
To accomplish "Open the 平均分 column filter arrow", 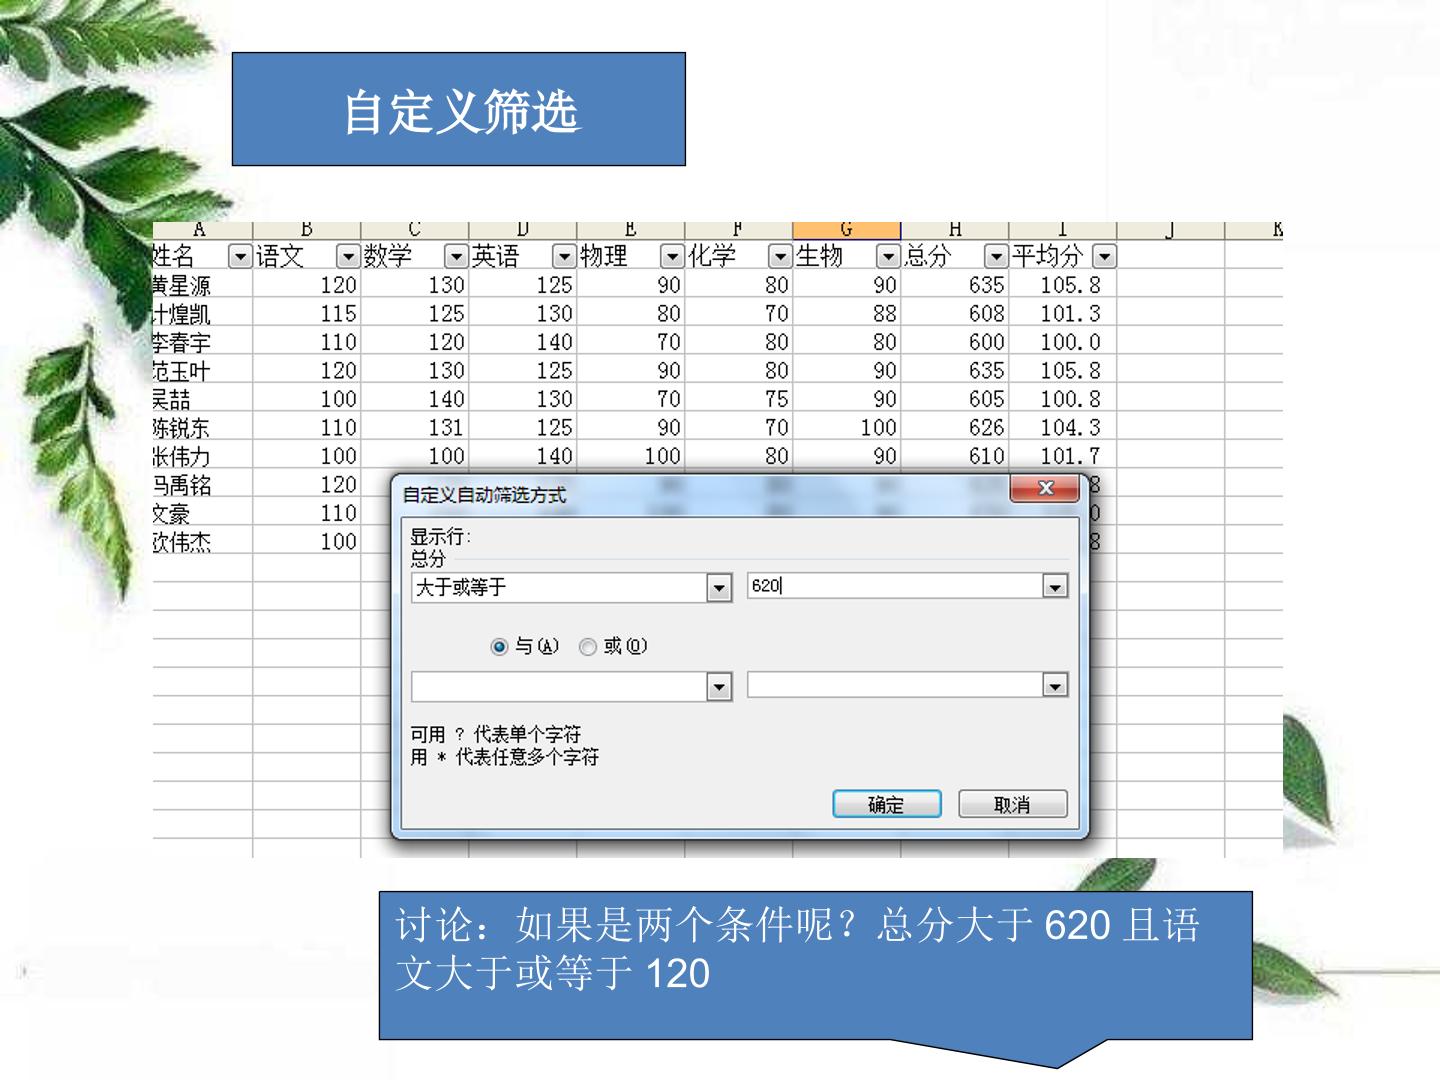I will pyautogui.click(x=1104, y=257).
